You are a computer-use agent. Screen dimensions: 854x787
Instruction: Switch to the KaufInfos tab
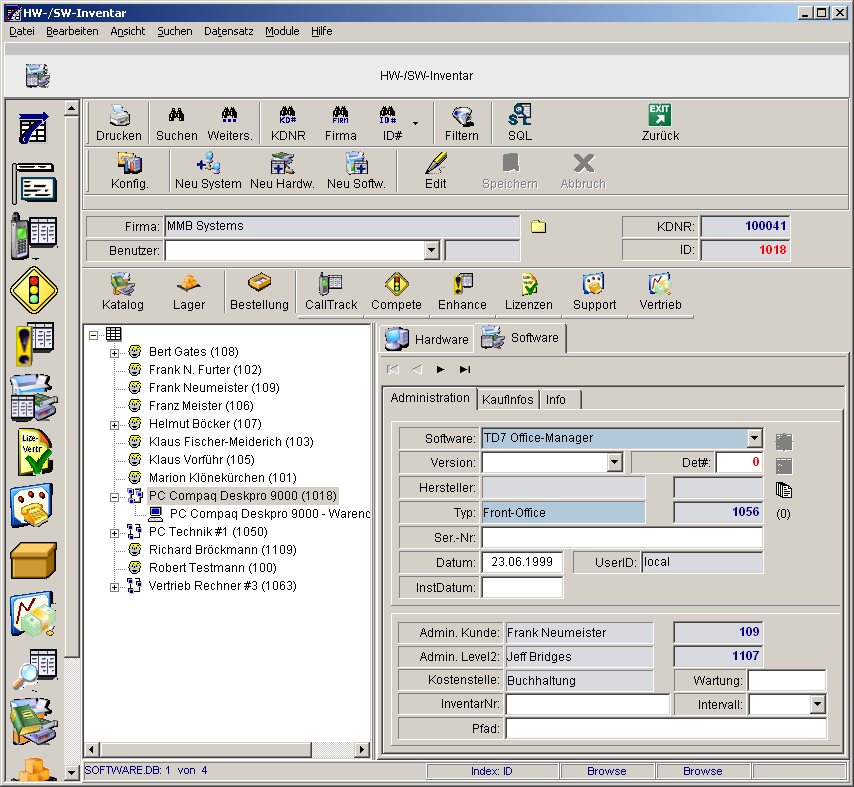tap(507, 400)
